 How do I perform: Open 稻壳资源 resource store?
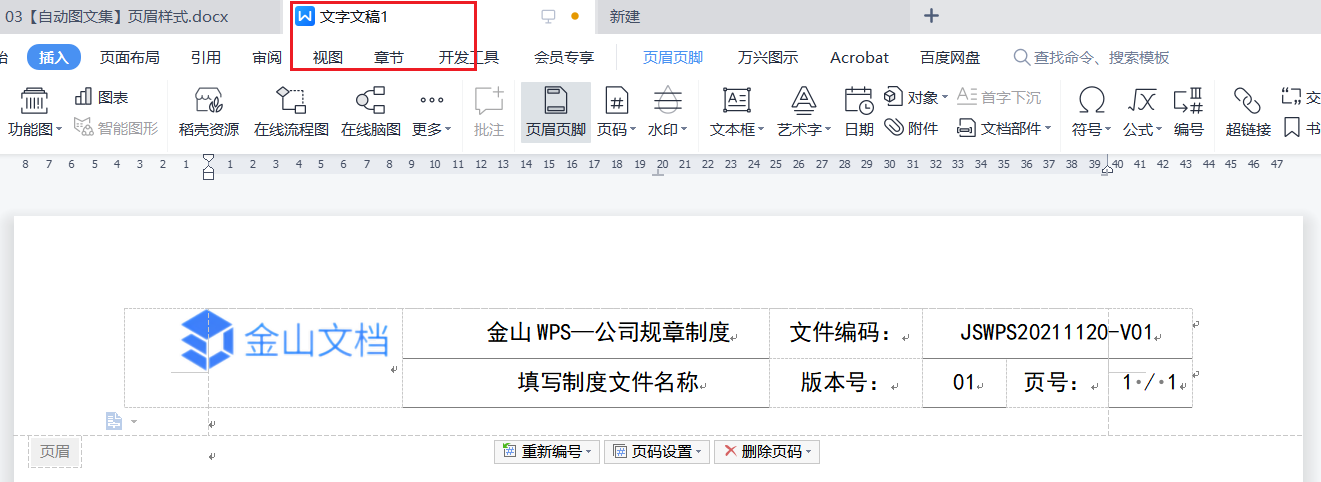(208, 111)
